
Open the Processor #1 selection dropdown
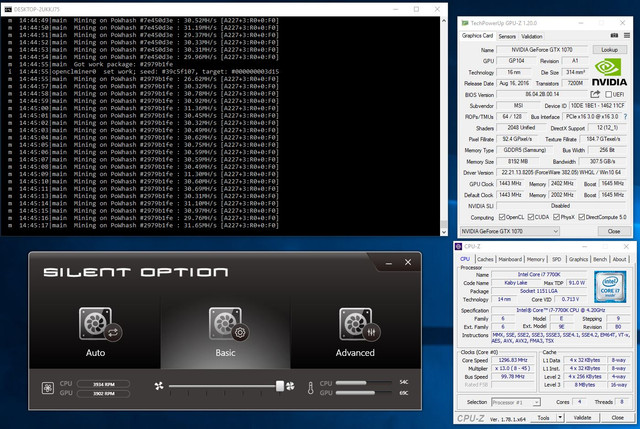(516, 402)
